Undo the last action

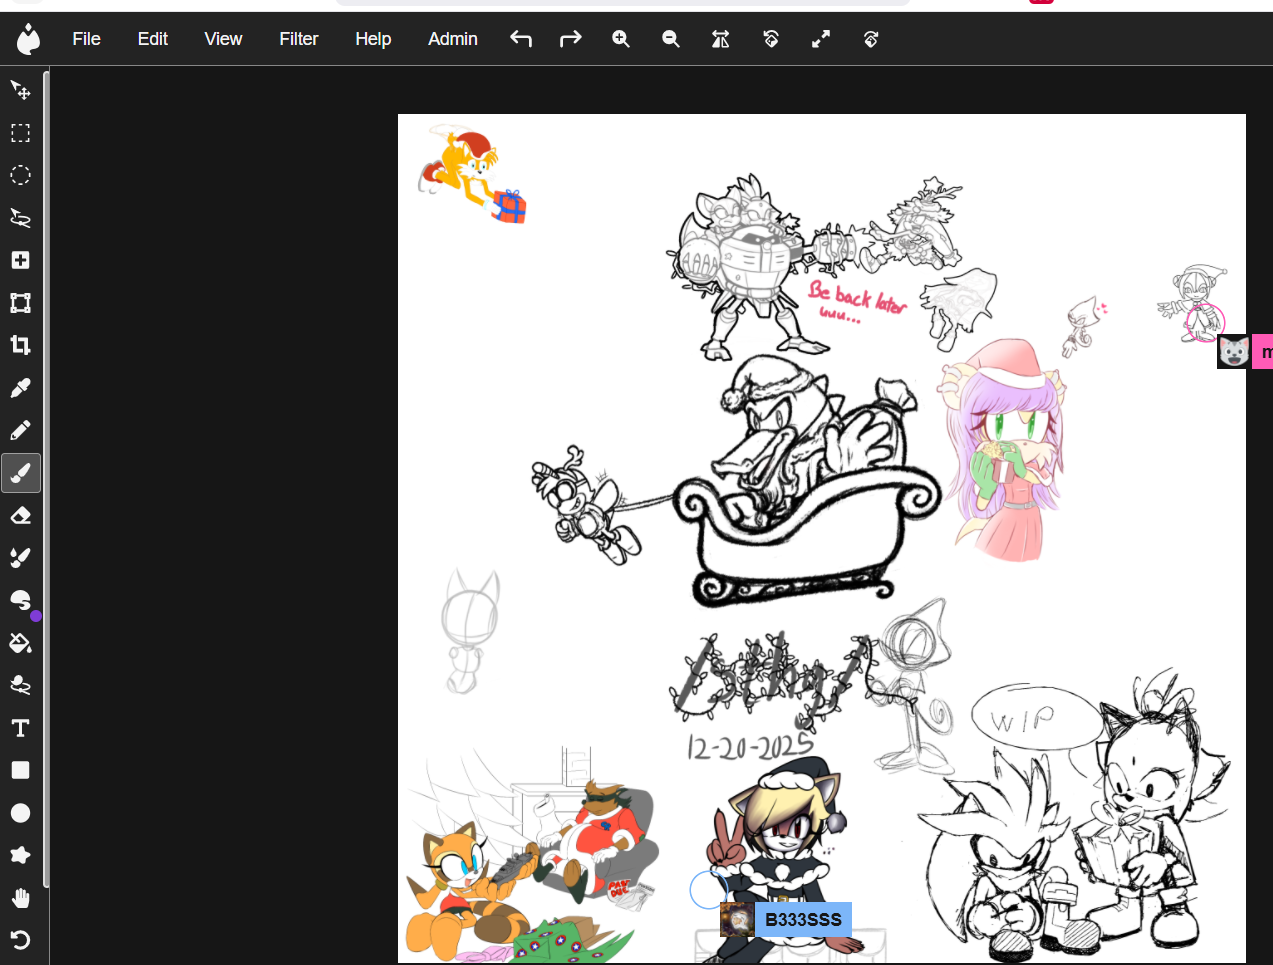pyautogui.click(x=521, y=39)
